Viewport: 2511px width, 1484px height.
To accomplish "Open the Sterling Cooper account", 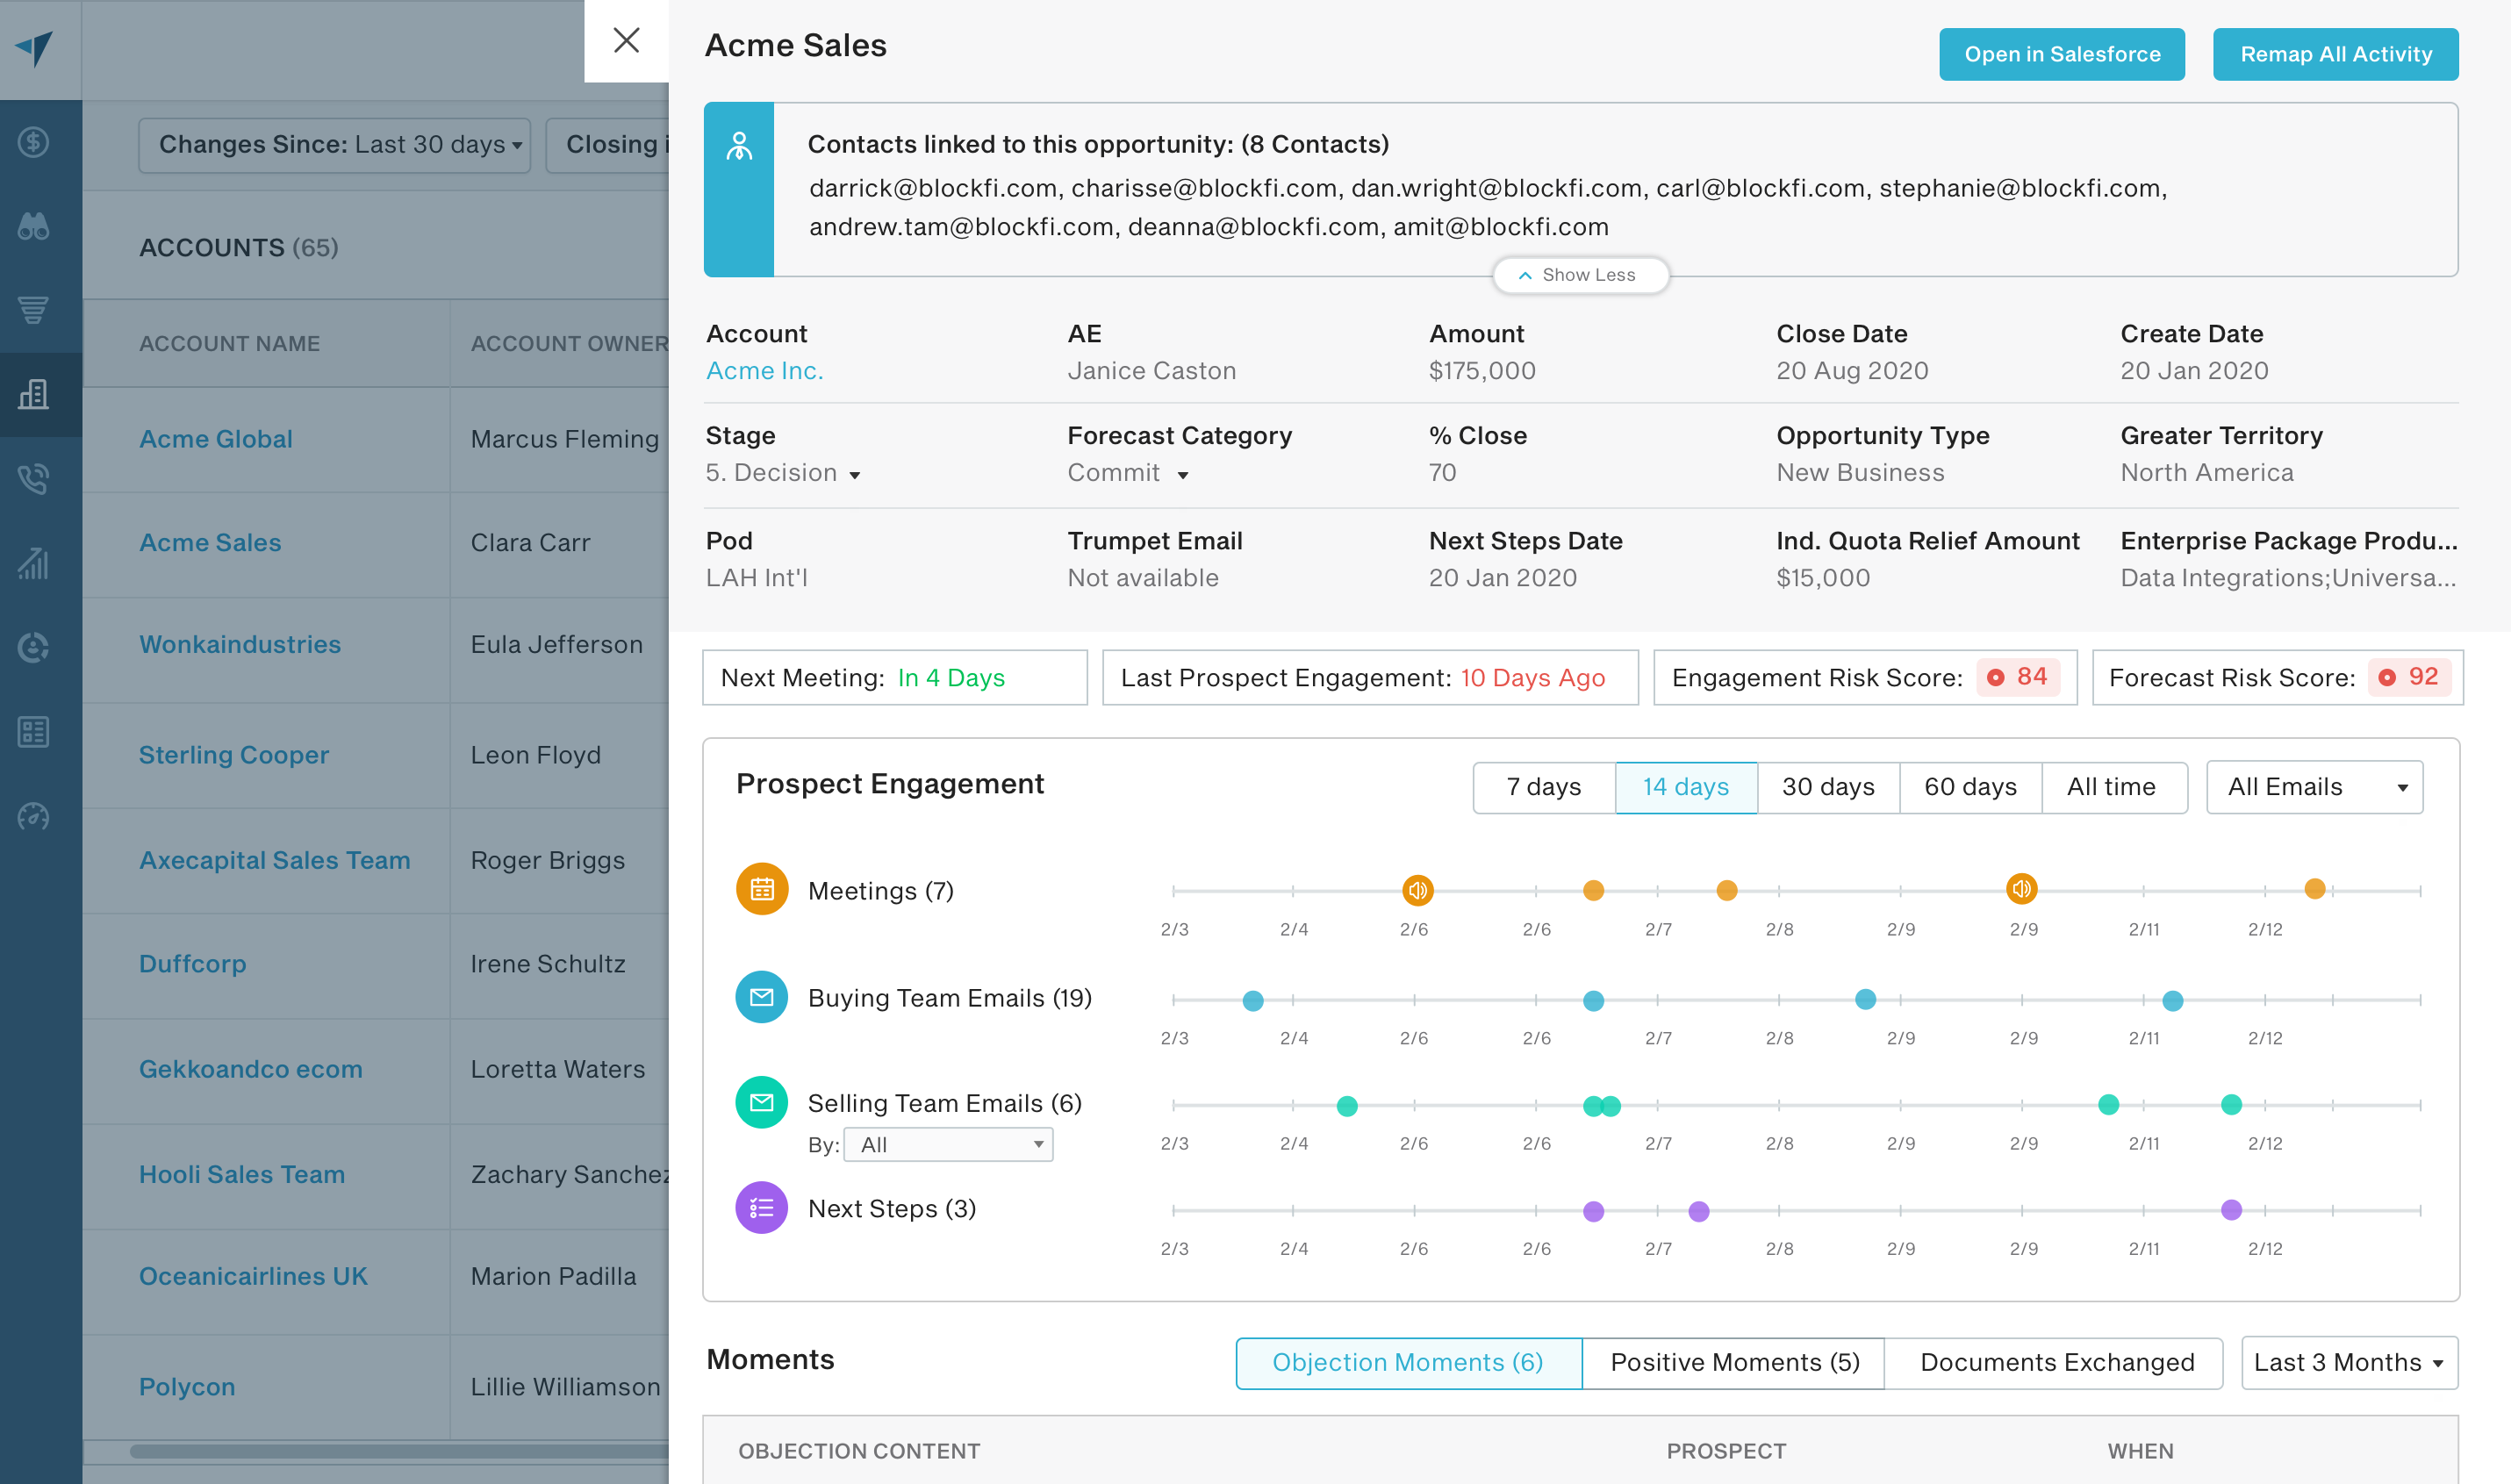I will tap(234, 756).
